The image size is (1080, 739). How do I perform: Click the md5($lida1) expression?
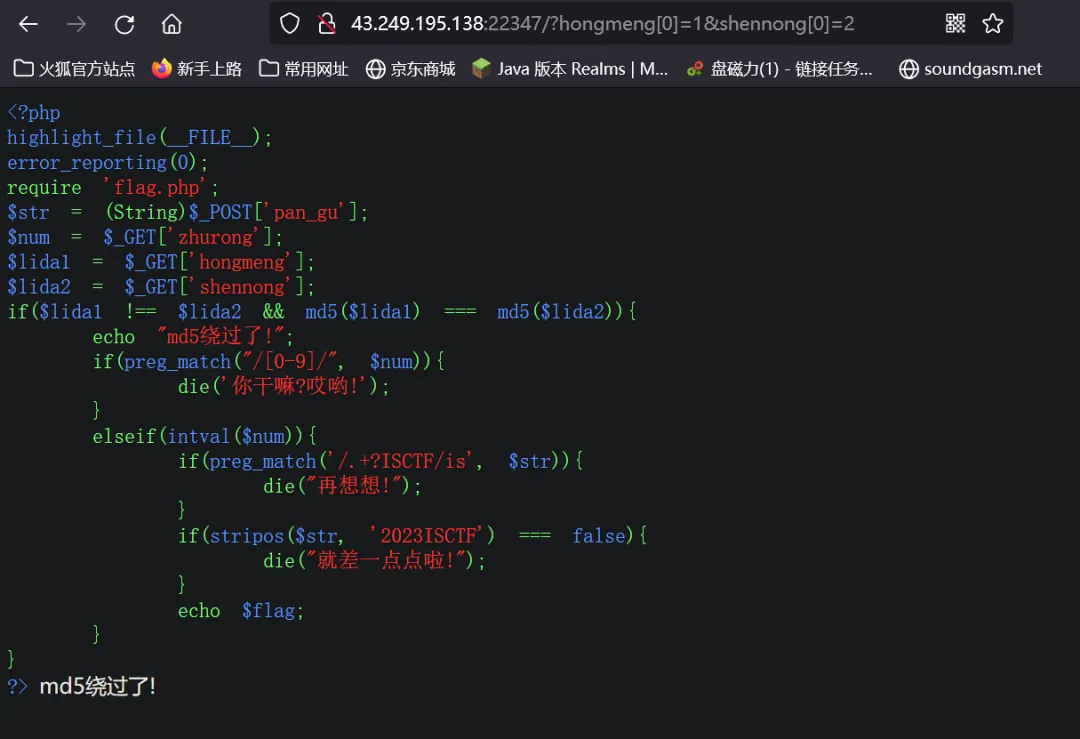pos(362,311)
